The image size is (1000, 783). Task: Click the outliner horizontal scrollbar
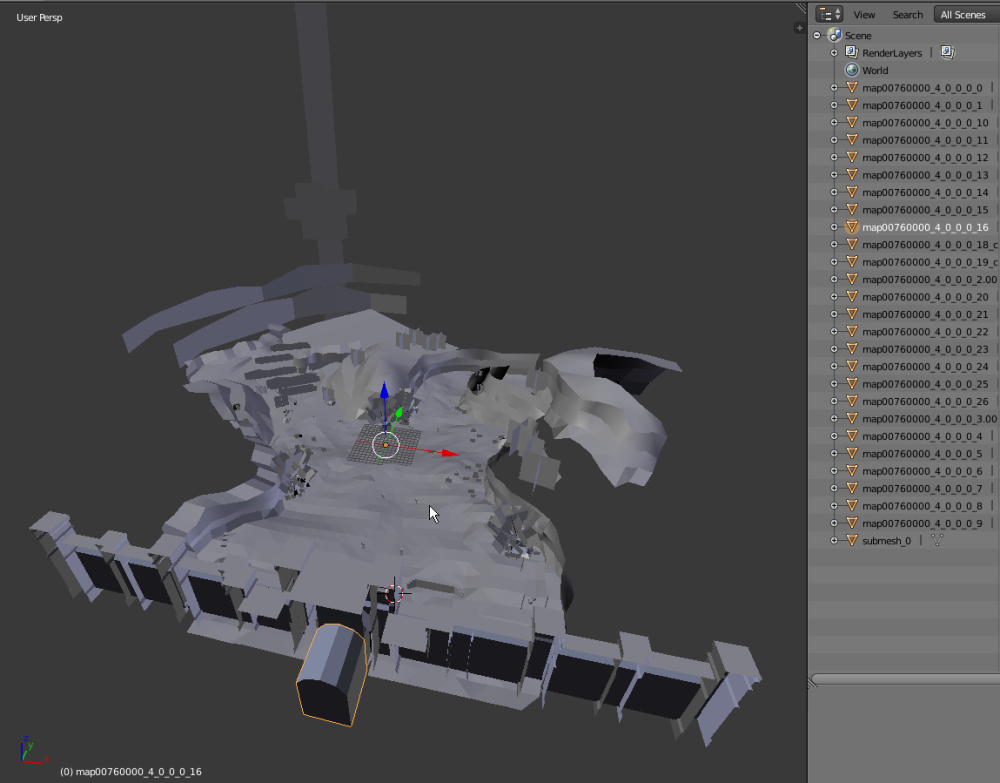pos(906,680)
